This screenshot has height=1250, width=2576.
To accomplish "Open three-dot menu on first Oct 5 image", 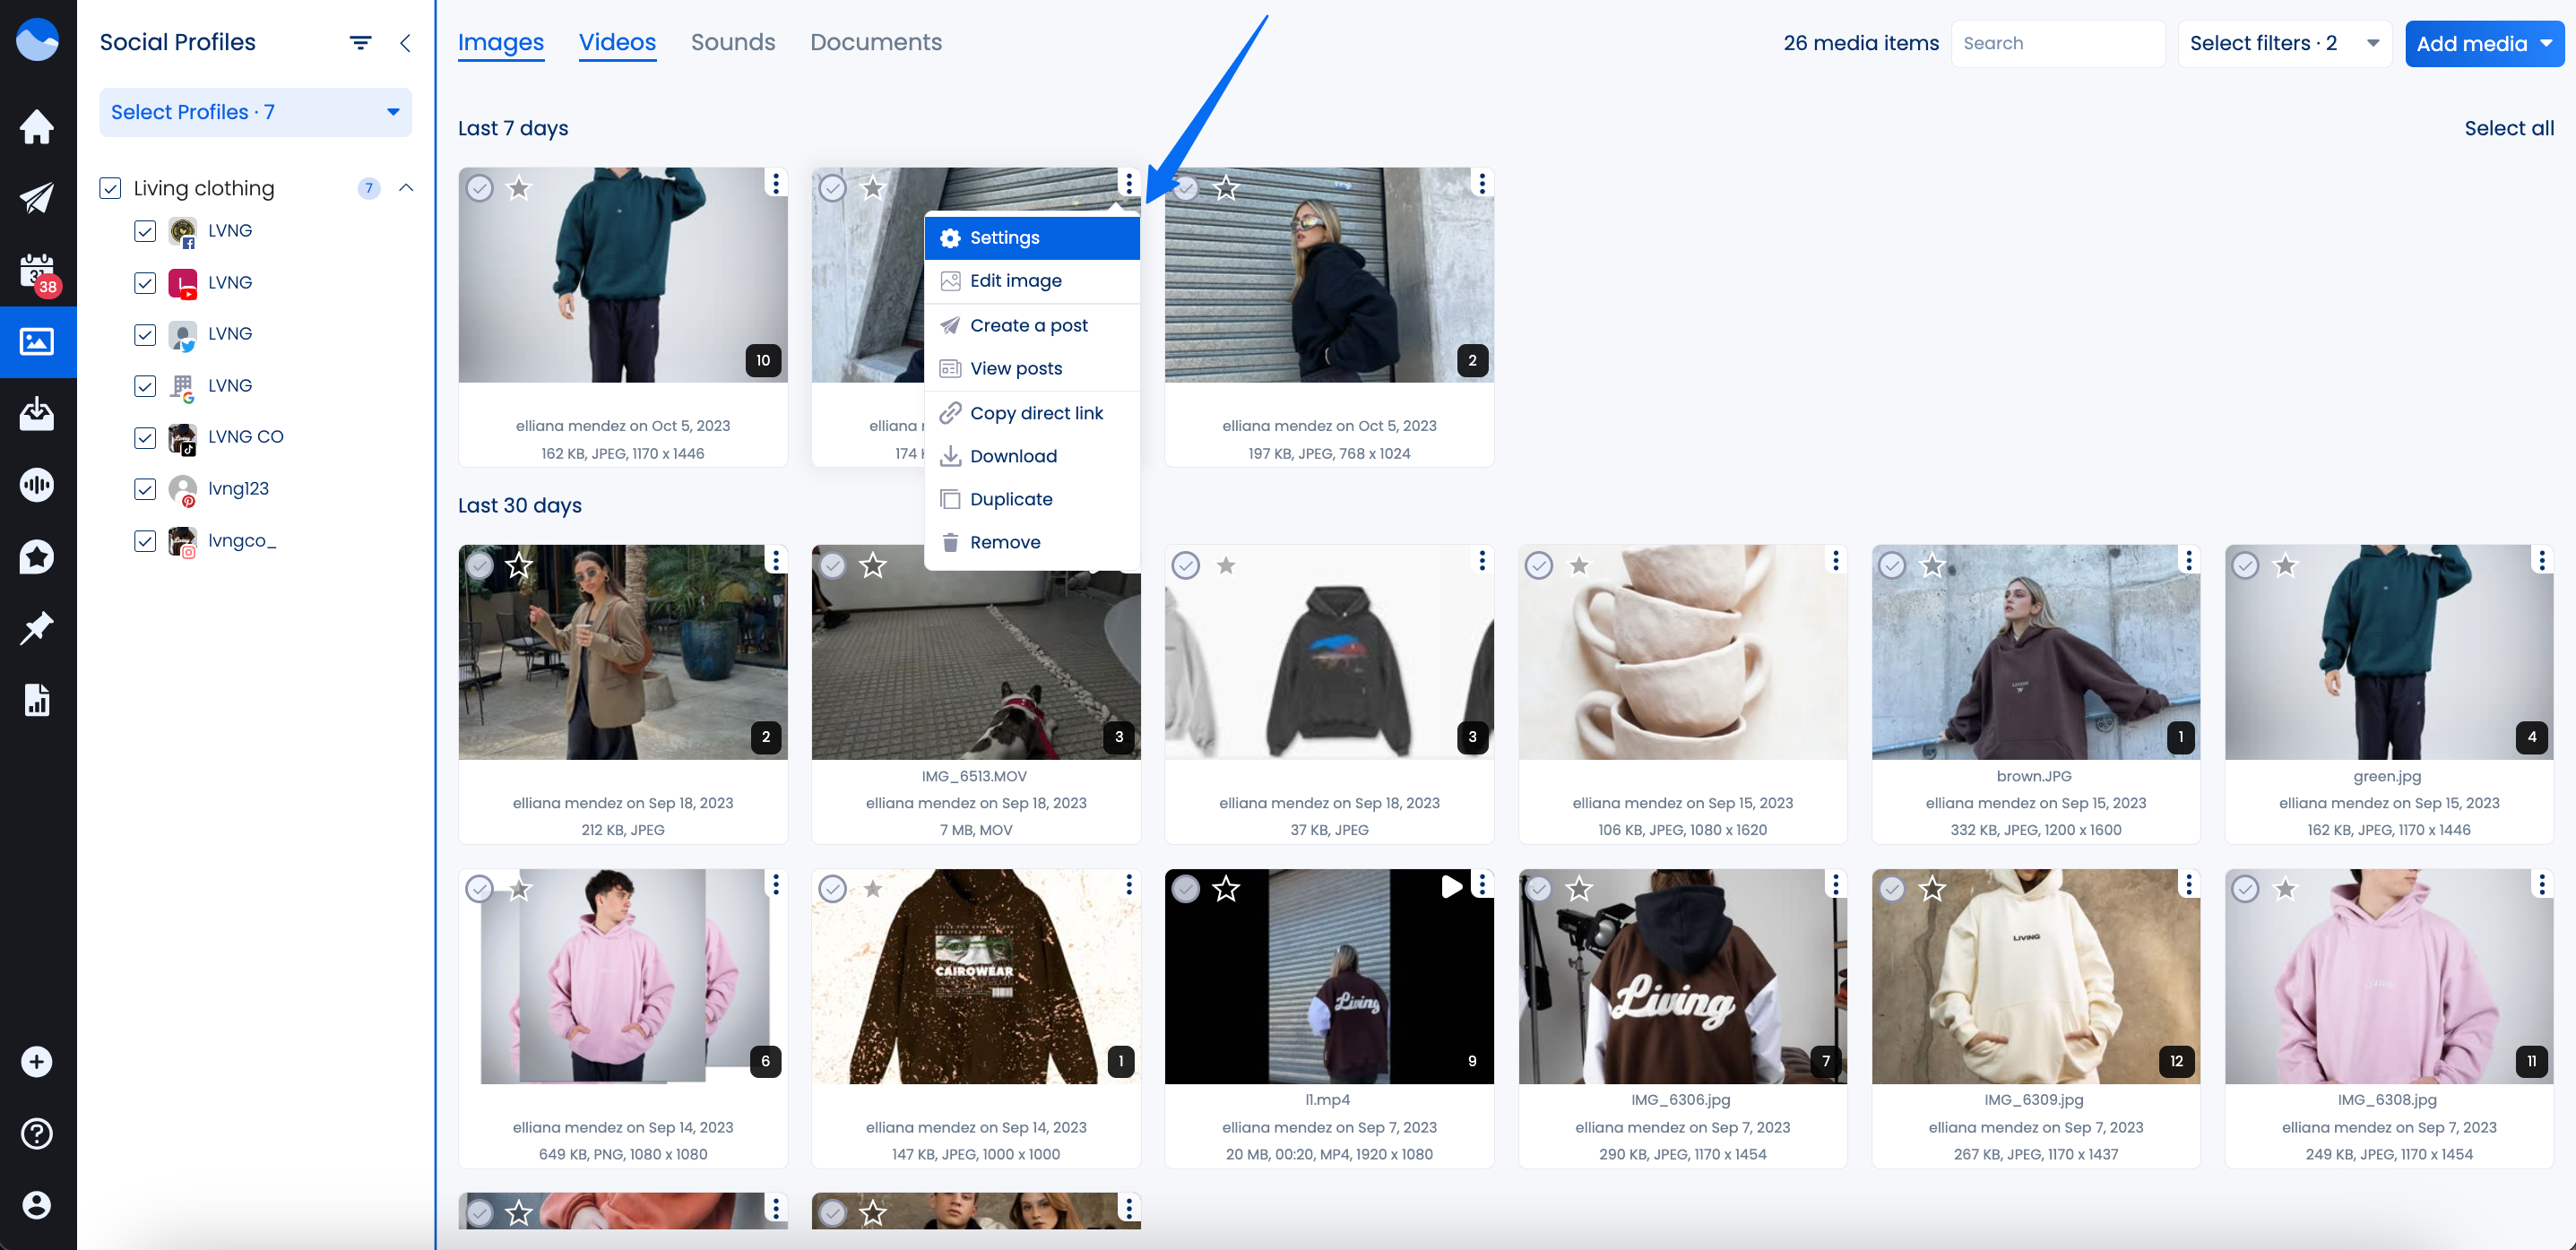I will pyautogui.click(x=776, y=184).
